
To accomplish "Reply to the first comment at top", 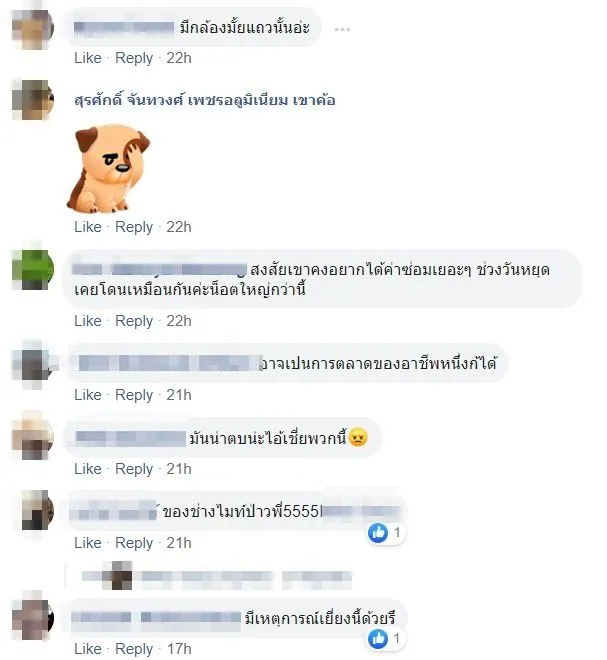I will (134, 58).
